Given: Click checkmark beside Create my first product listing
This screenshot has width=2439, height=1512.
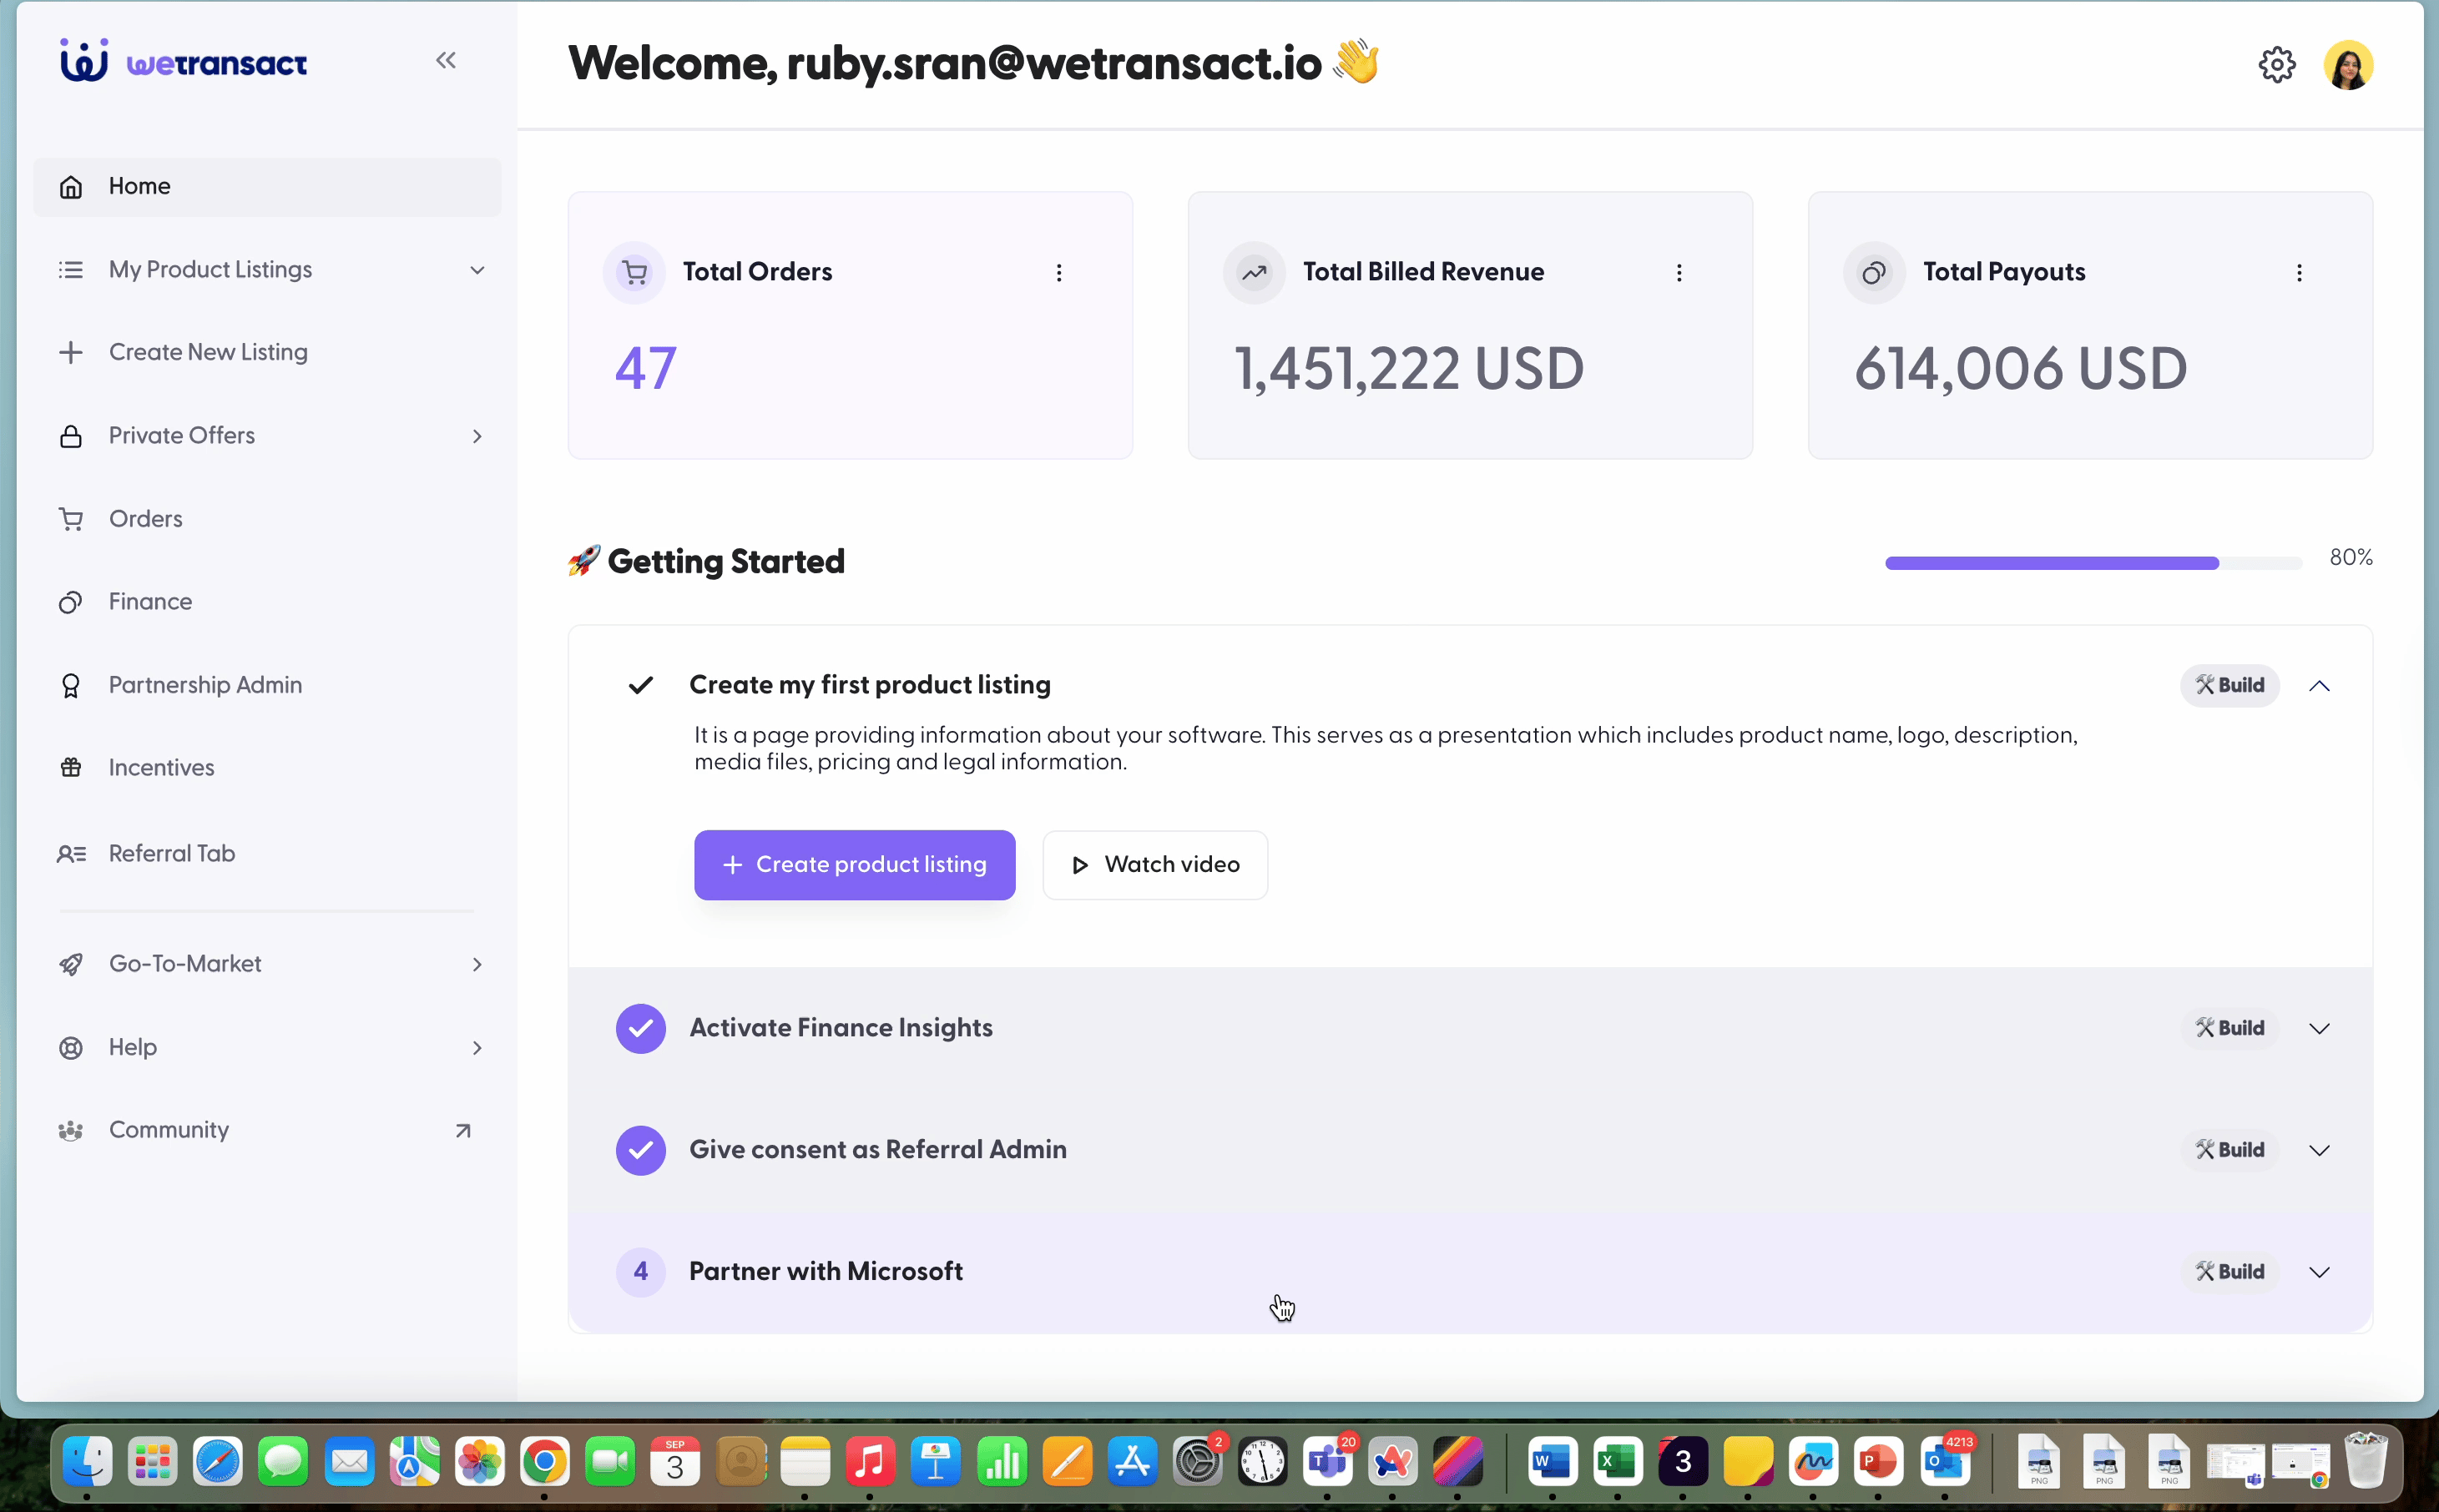Looking at the screenshot, I should pos(641,686).
